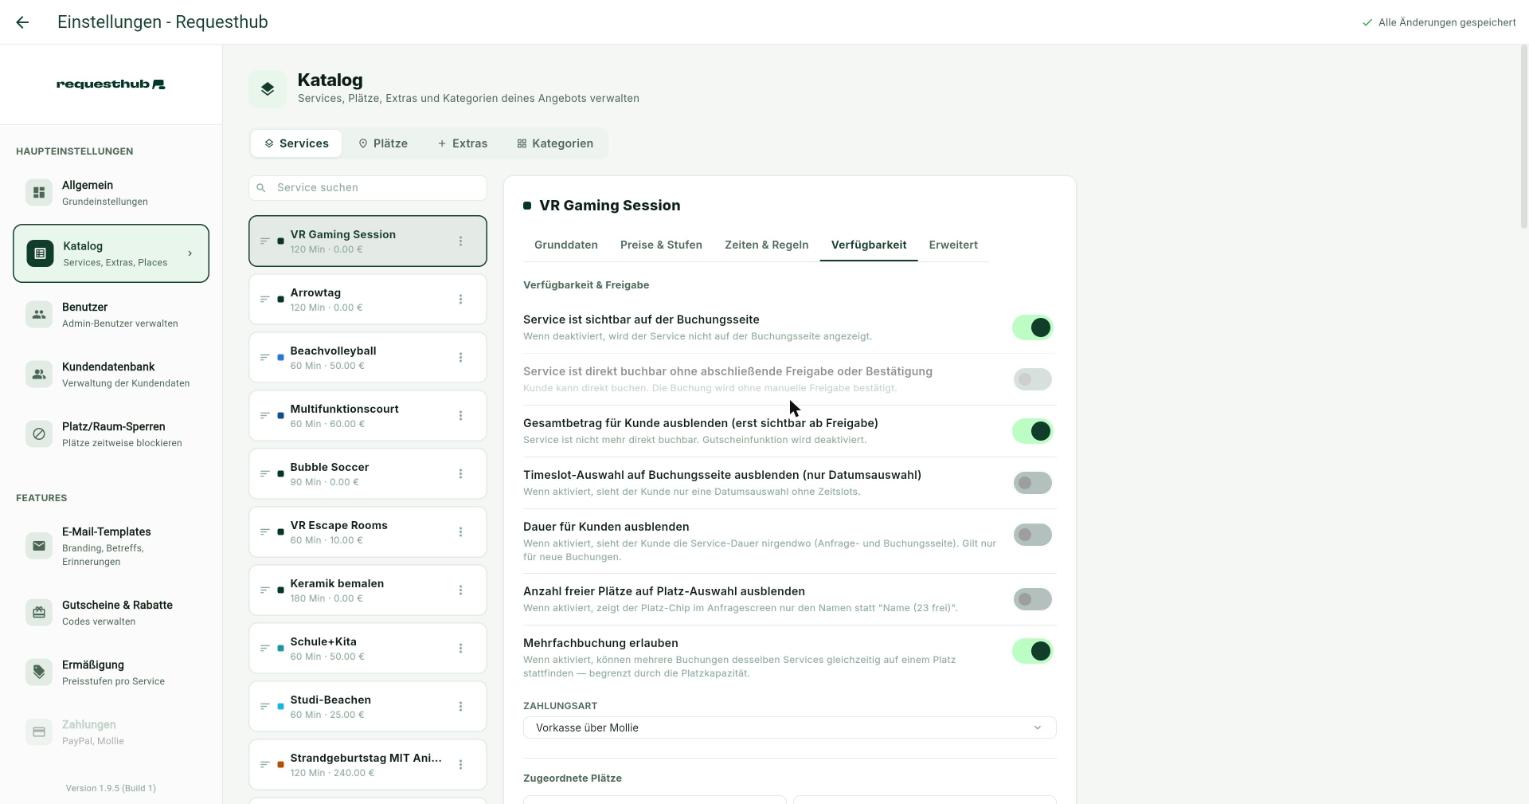
Task: Open three-dot menu for VR Gaming Session
Action: tap(460, 241)
